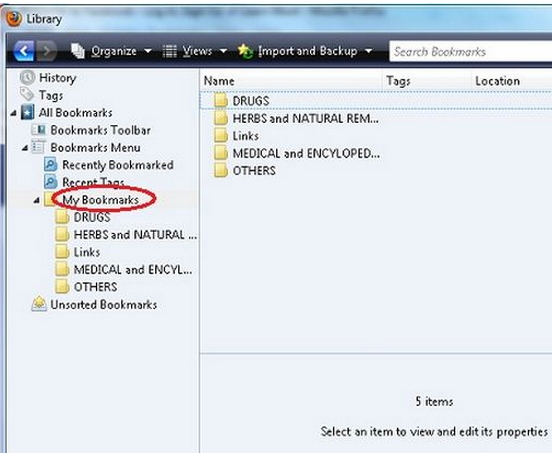This screenshot has height=454, width=552.
Task: Click the Views dropdown arrow
Action: (x=224, y=51)
